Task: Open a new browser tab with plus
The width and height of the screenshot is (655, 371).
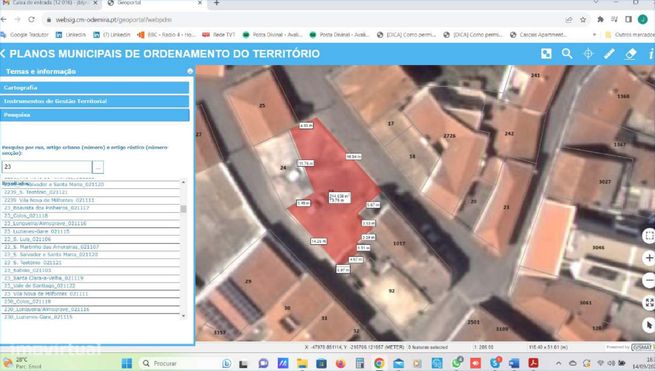Action: pyautogui.click(x=216, y=3)
